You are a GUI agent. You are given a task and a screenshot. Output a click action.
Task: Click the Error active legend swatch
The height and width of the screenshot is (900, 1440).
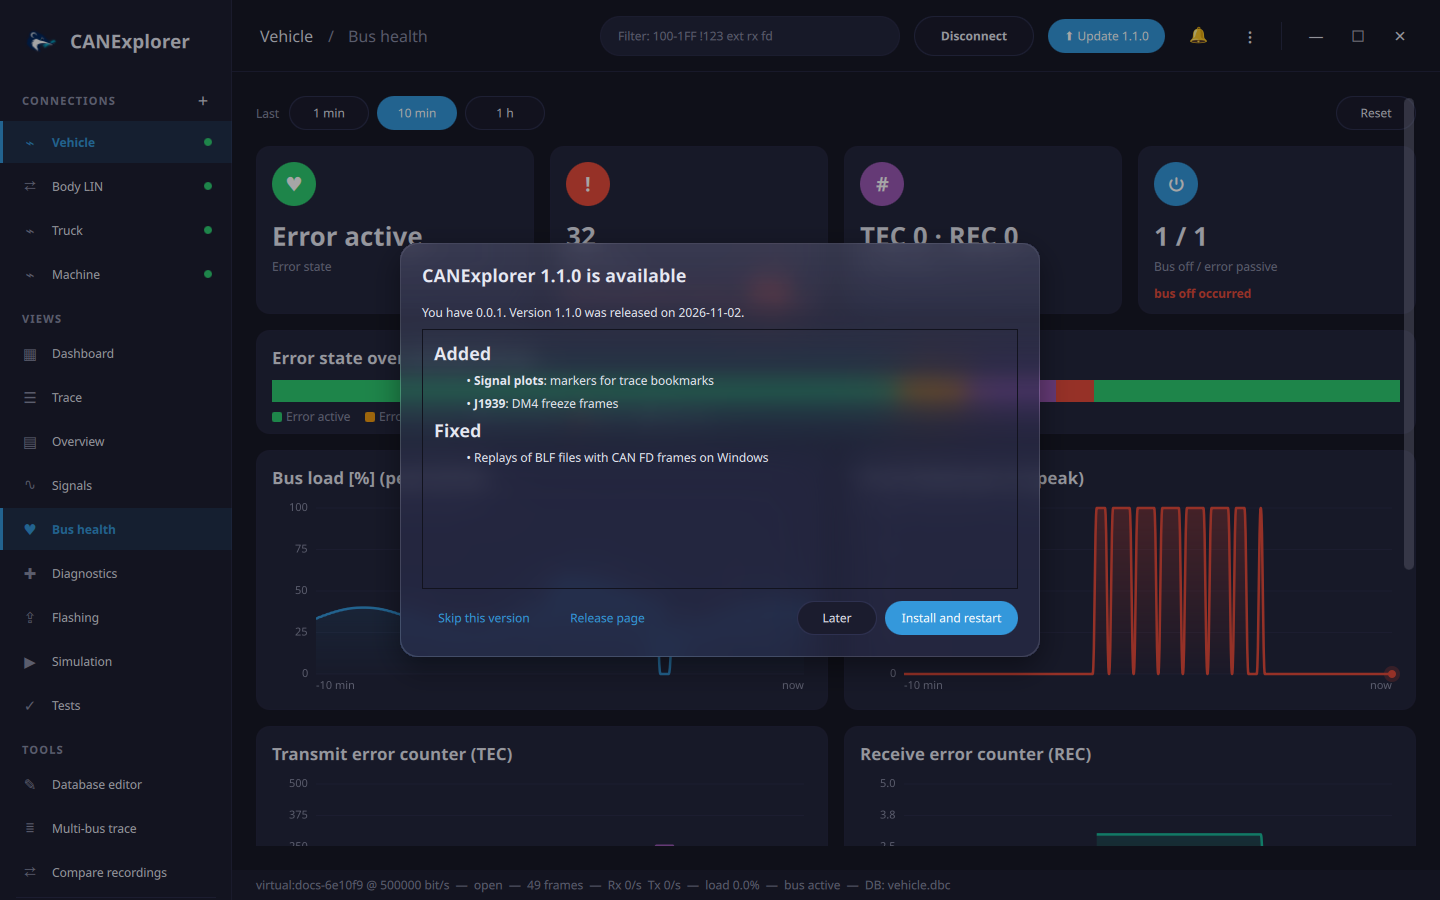(277, 417)
